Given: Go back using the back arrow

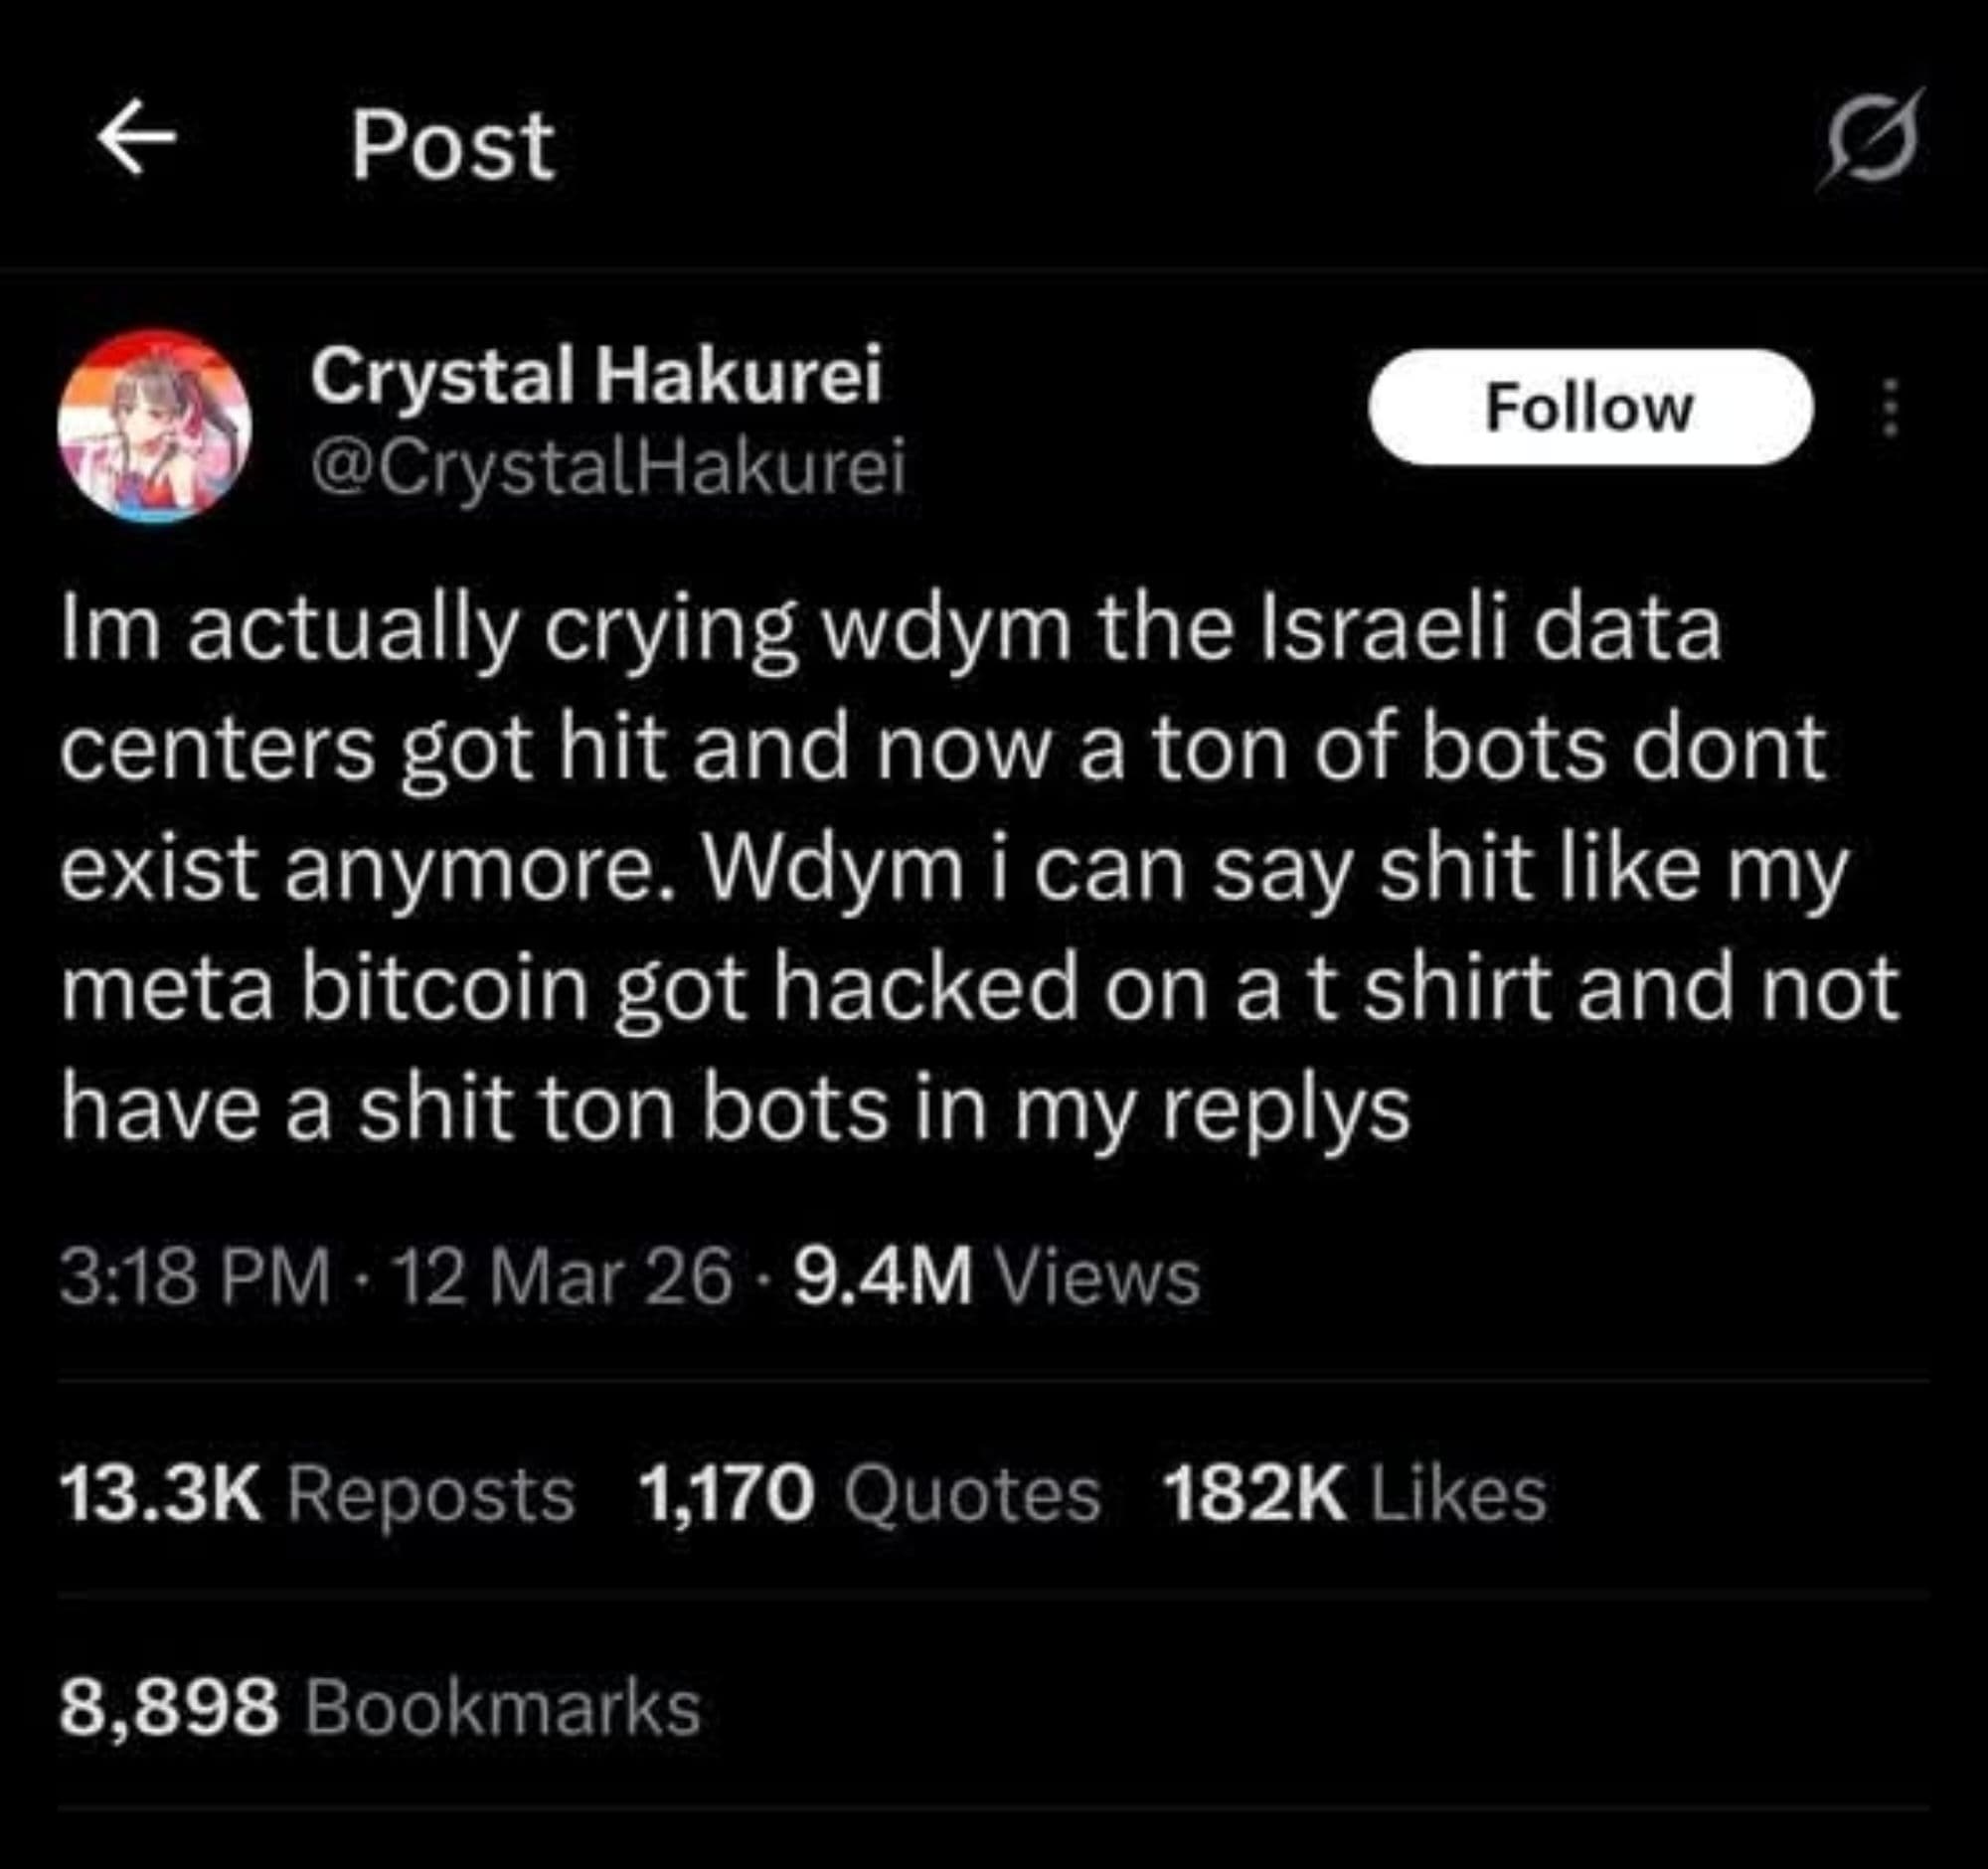Looking at the screenshot, I should coord(136,142).
